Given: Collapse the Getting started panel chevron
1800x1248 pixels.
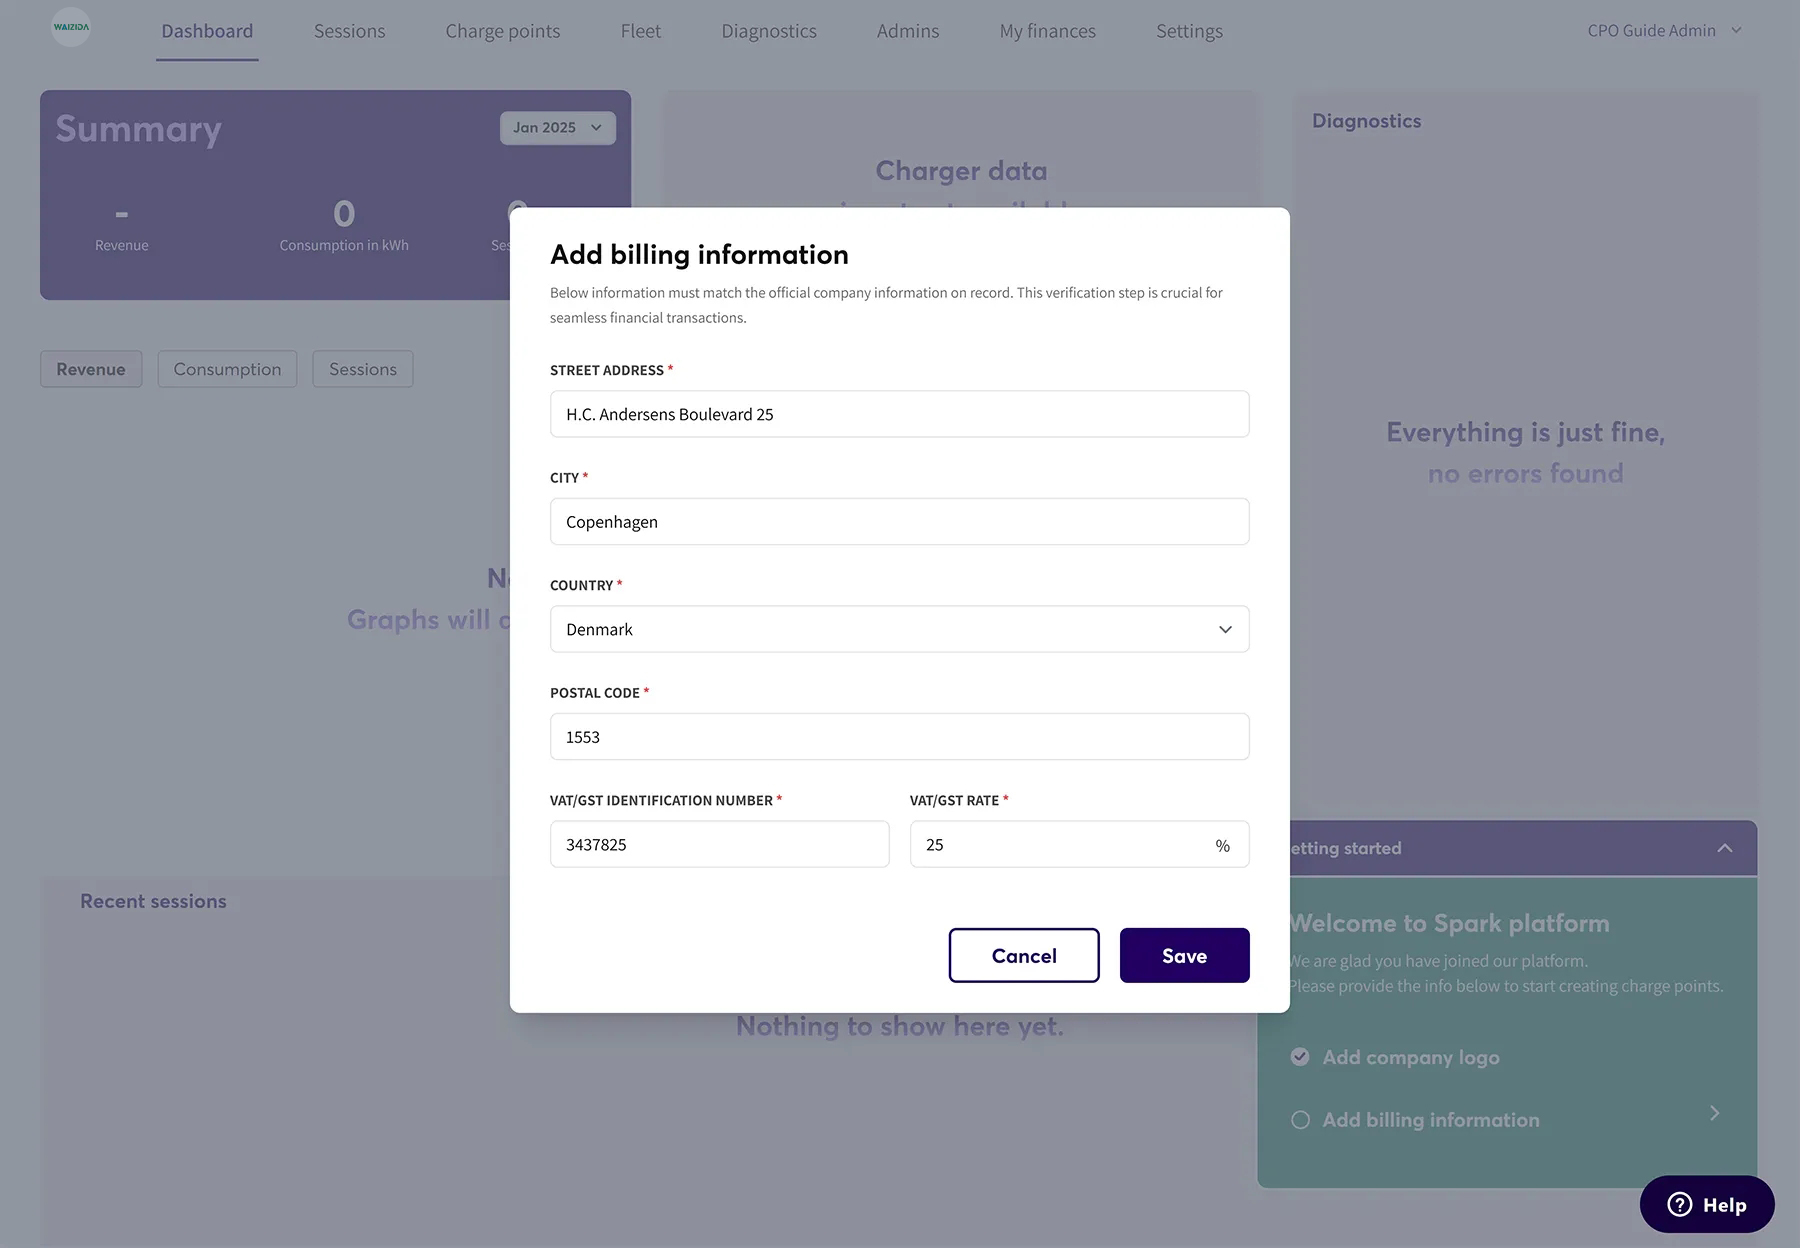Looking at the screenshot, I should pos(1724,848).
